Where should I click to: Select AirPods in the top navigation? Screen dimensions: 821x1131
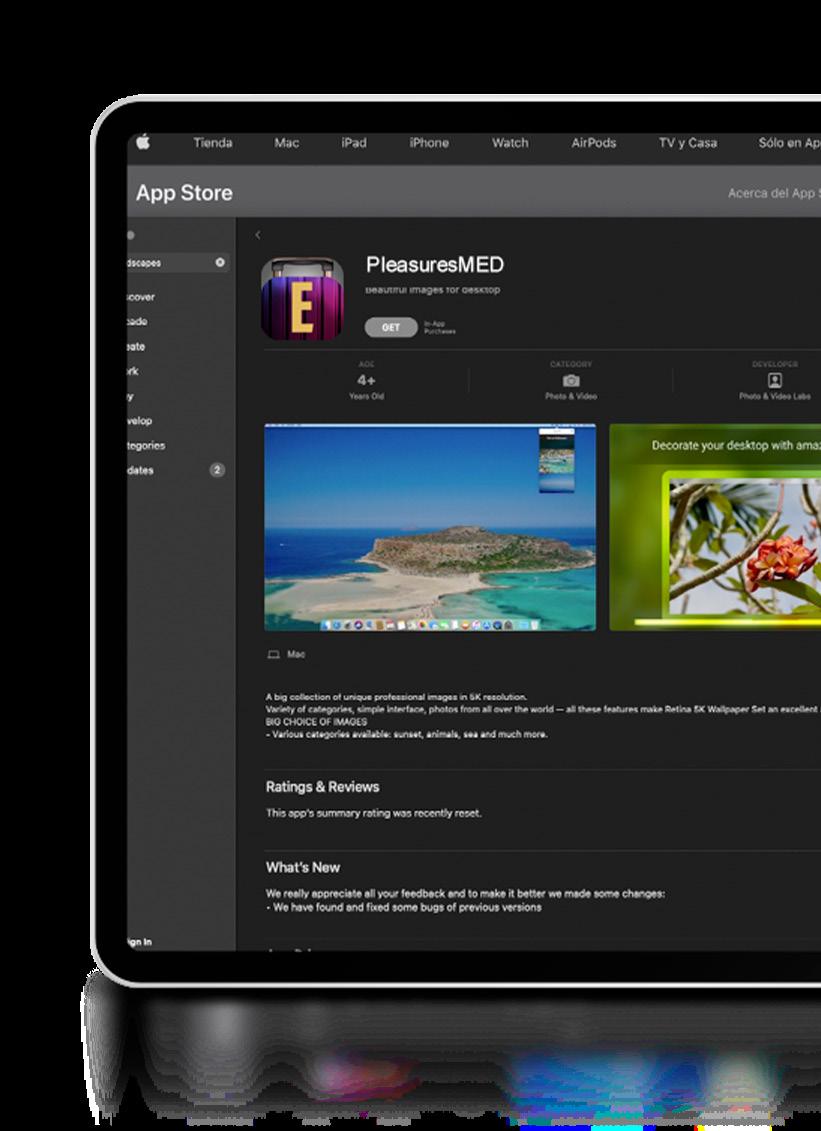594,143
